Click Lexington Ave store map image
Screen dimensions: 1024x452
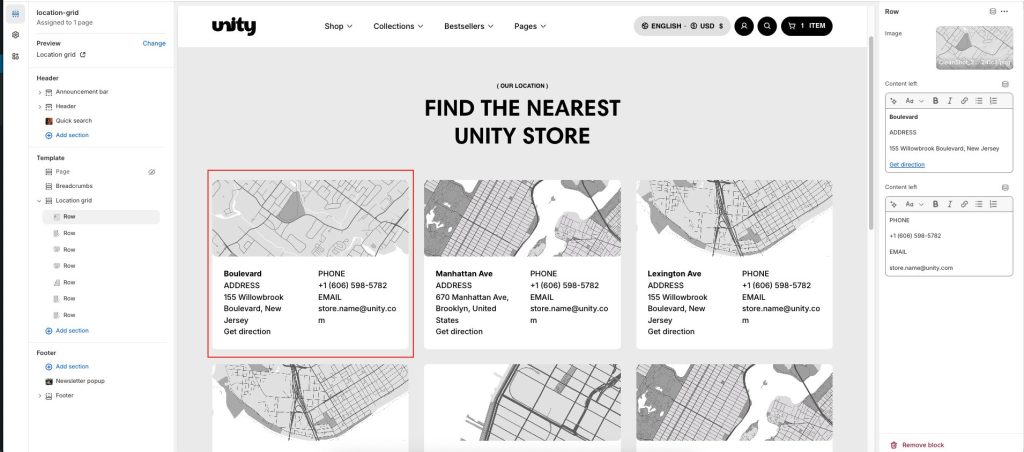(x=735, y=218)
